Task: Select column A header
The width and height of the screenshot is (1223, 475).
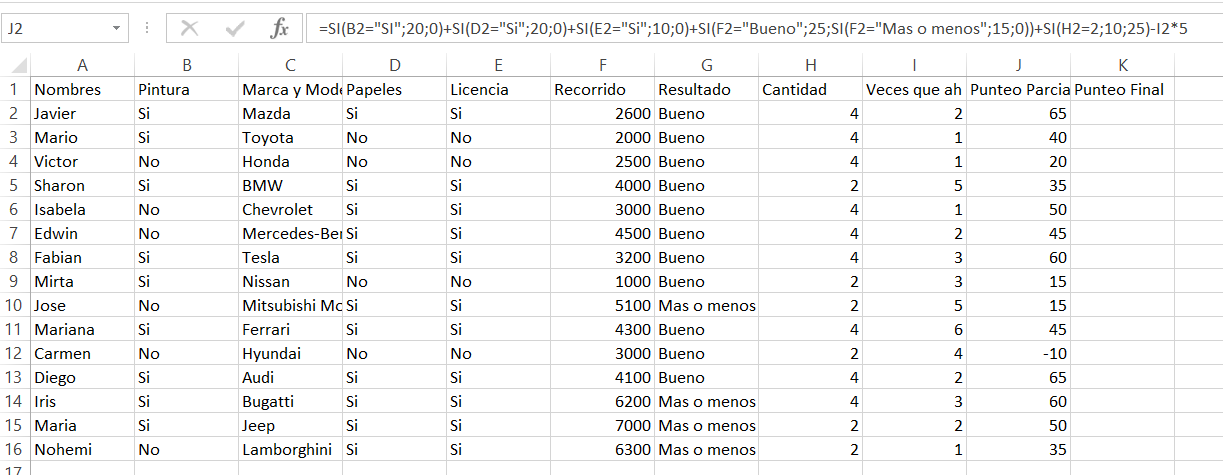Action: pos(82,66)
